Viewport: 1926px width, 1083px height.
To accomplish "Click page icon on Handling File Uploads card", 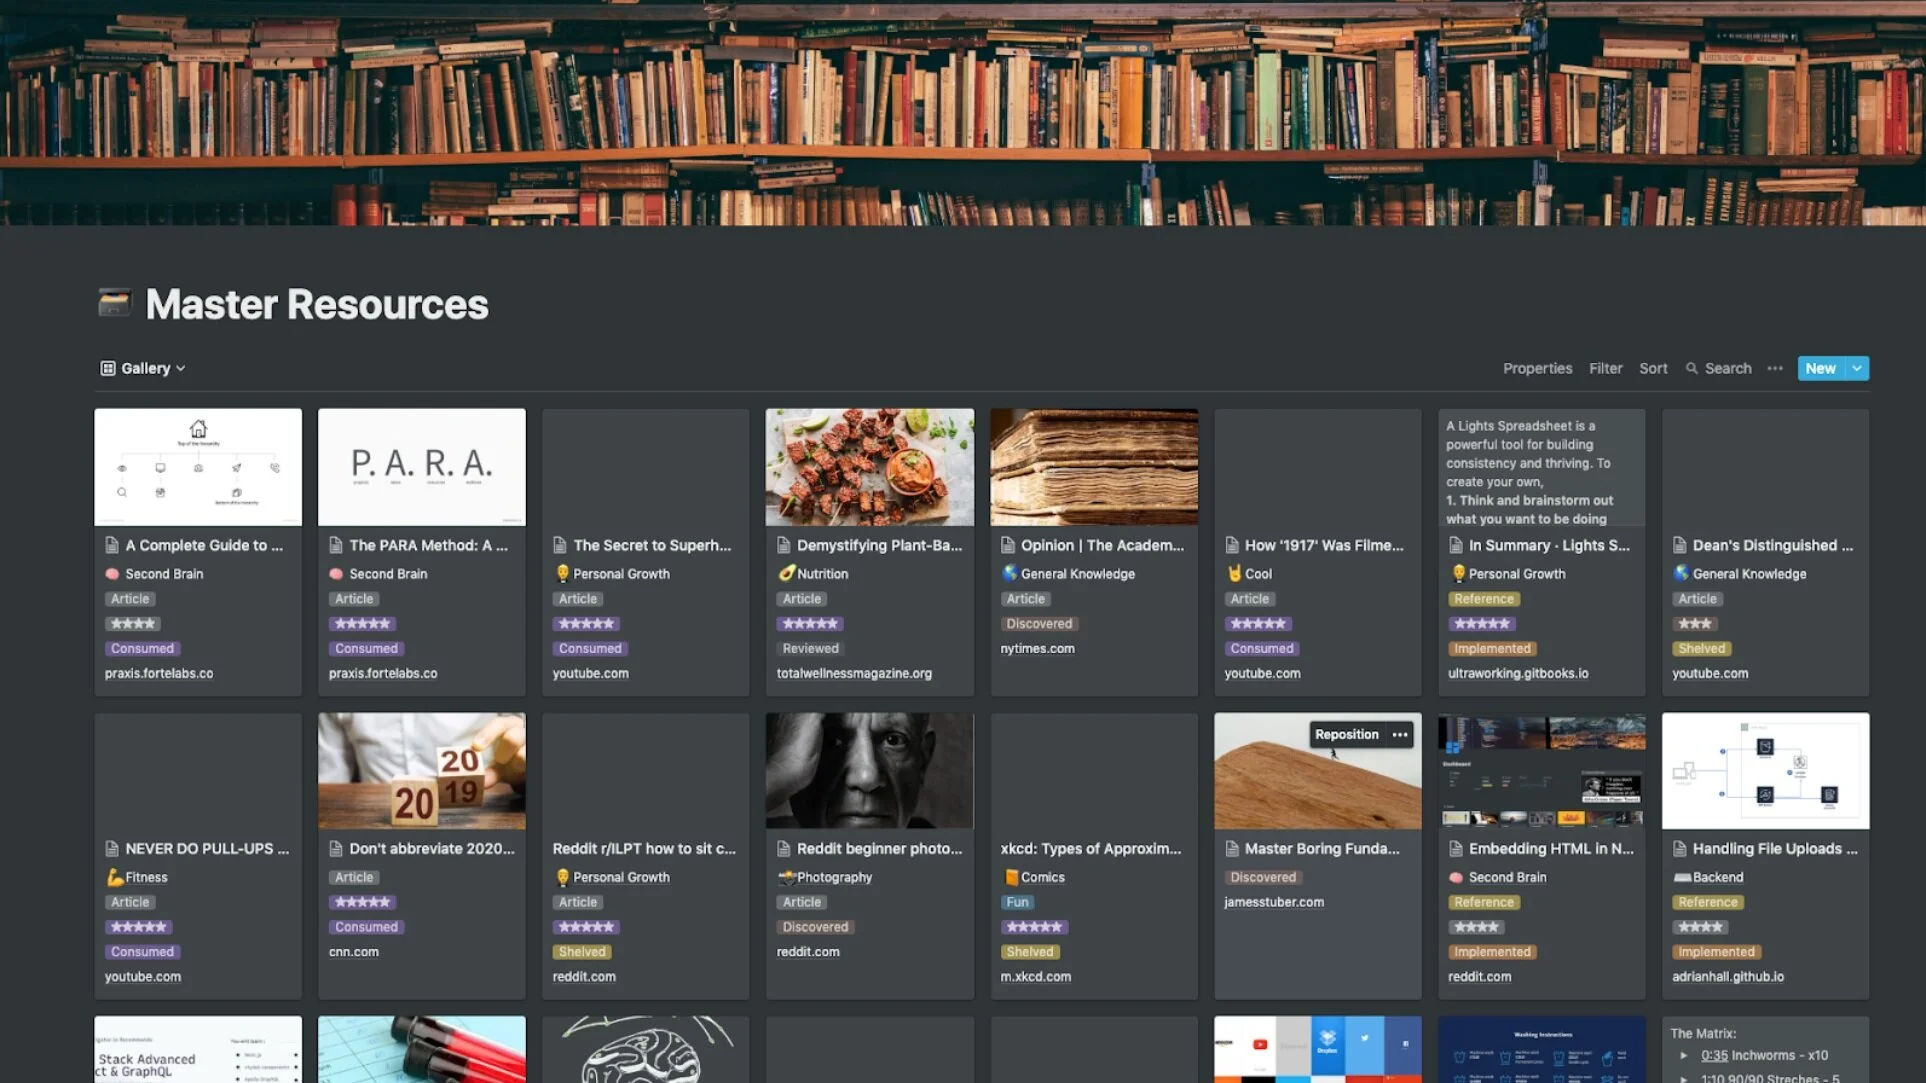I will pyautogui.click(x=1680, y=848).
